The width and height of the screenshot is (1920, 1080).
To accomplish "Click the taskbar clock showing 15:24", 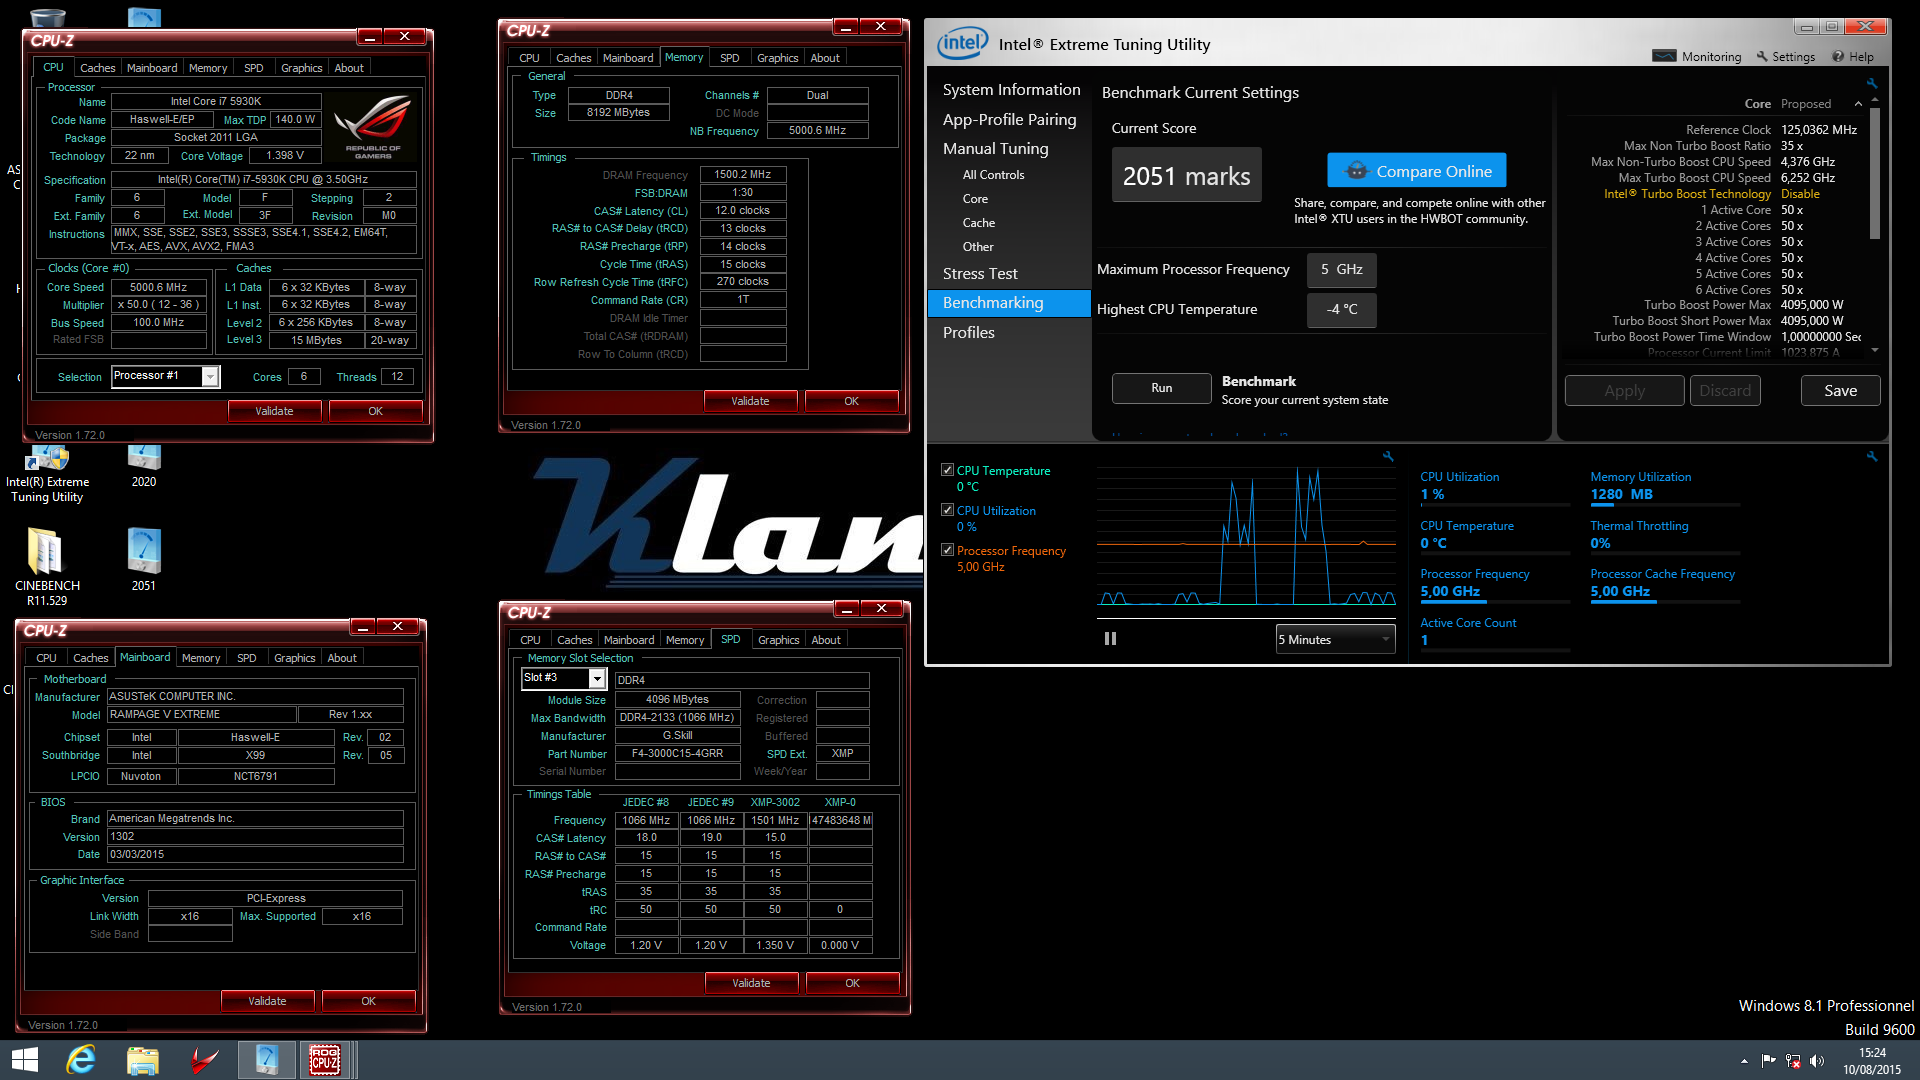I will 1872,1061.
